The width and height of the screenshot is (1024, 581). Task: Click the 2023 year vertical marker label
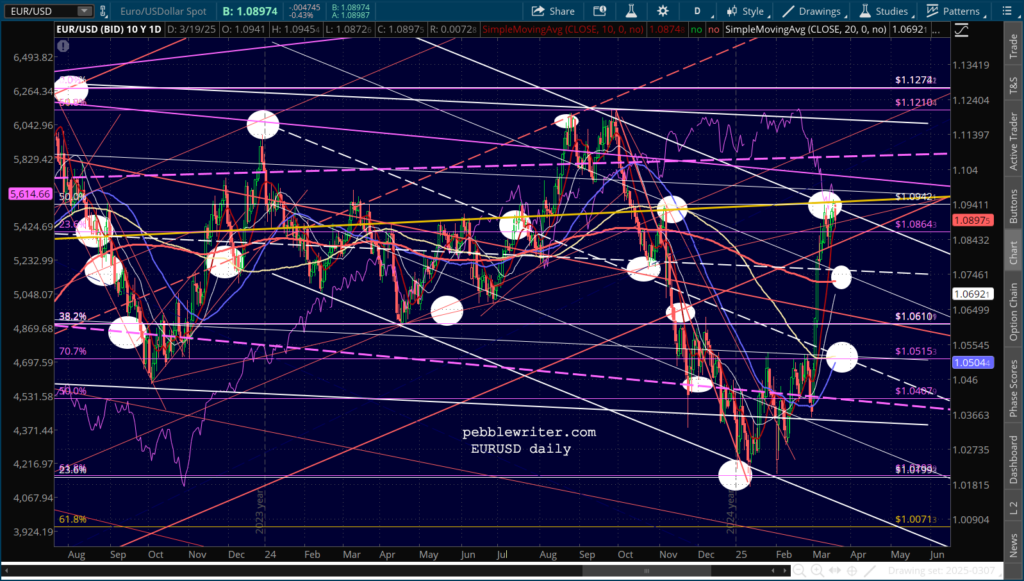pos(259,510)
